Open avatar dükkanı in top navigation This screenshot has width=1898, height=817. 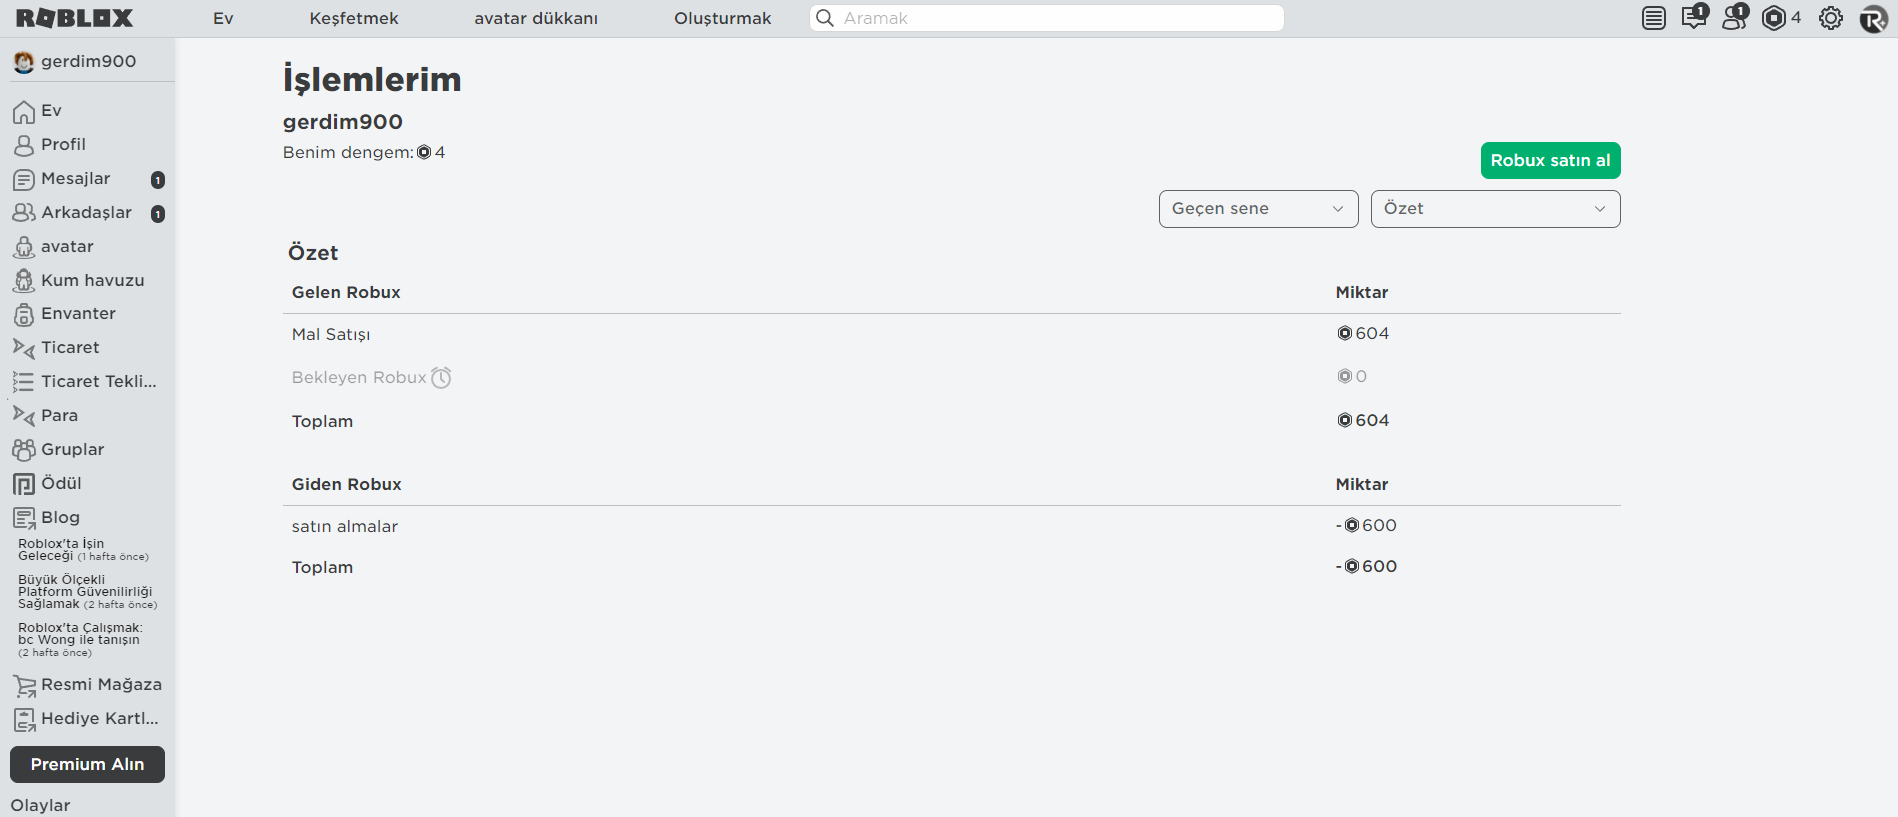(x=536, y=18)
